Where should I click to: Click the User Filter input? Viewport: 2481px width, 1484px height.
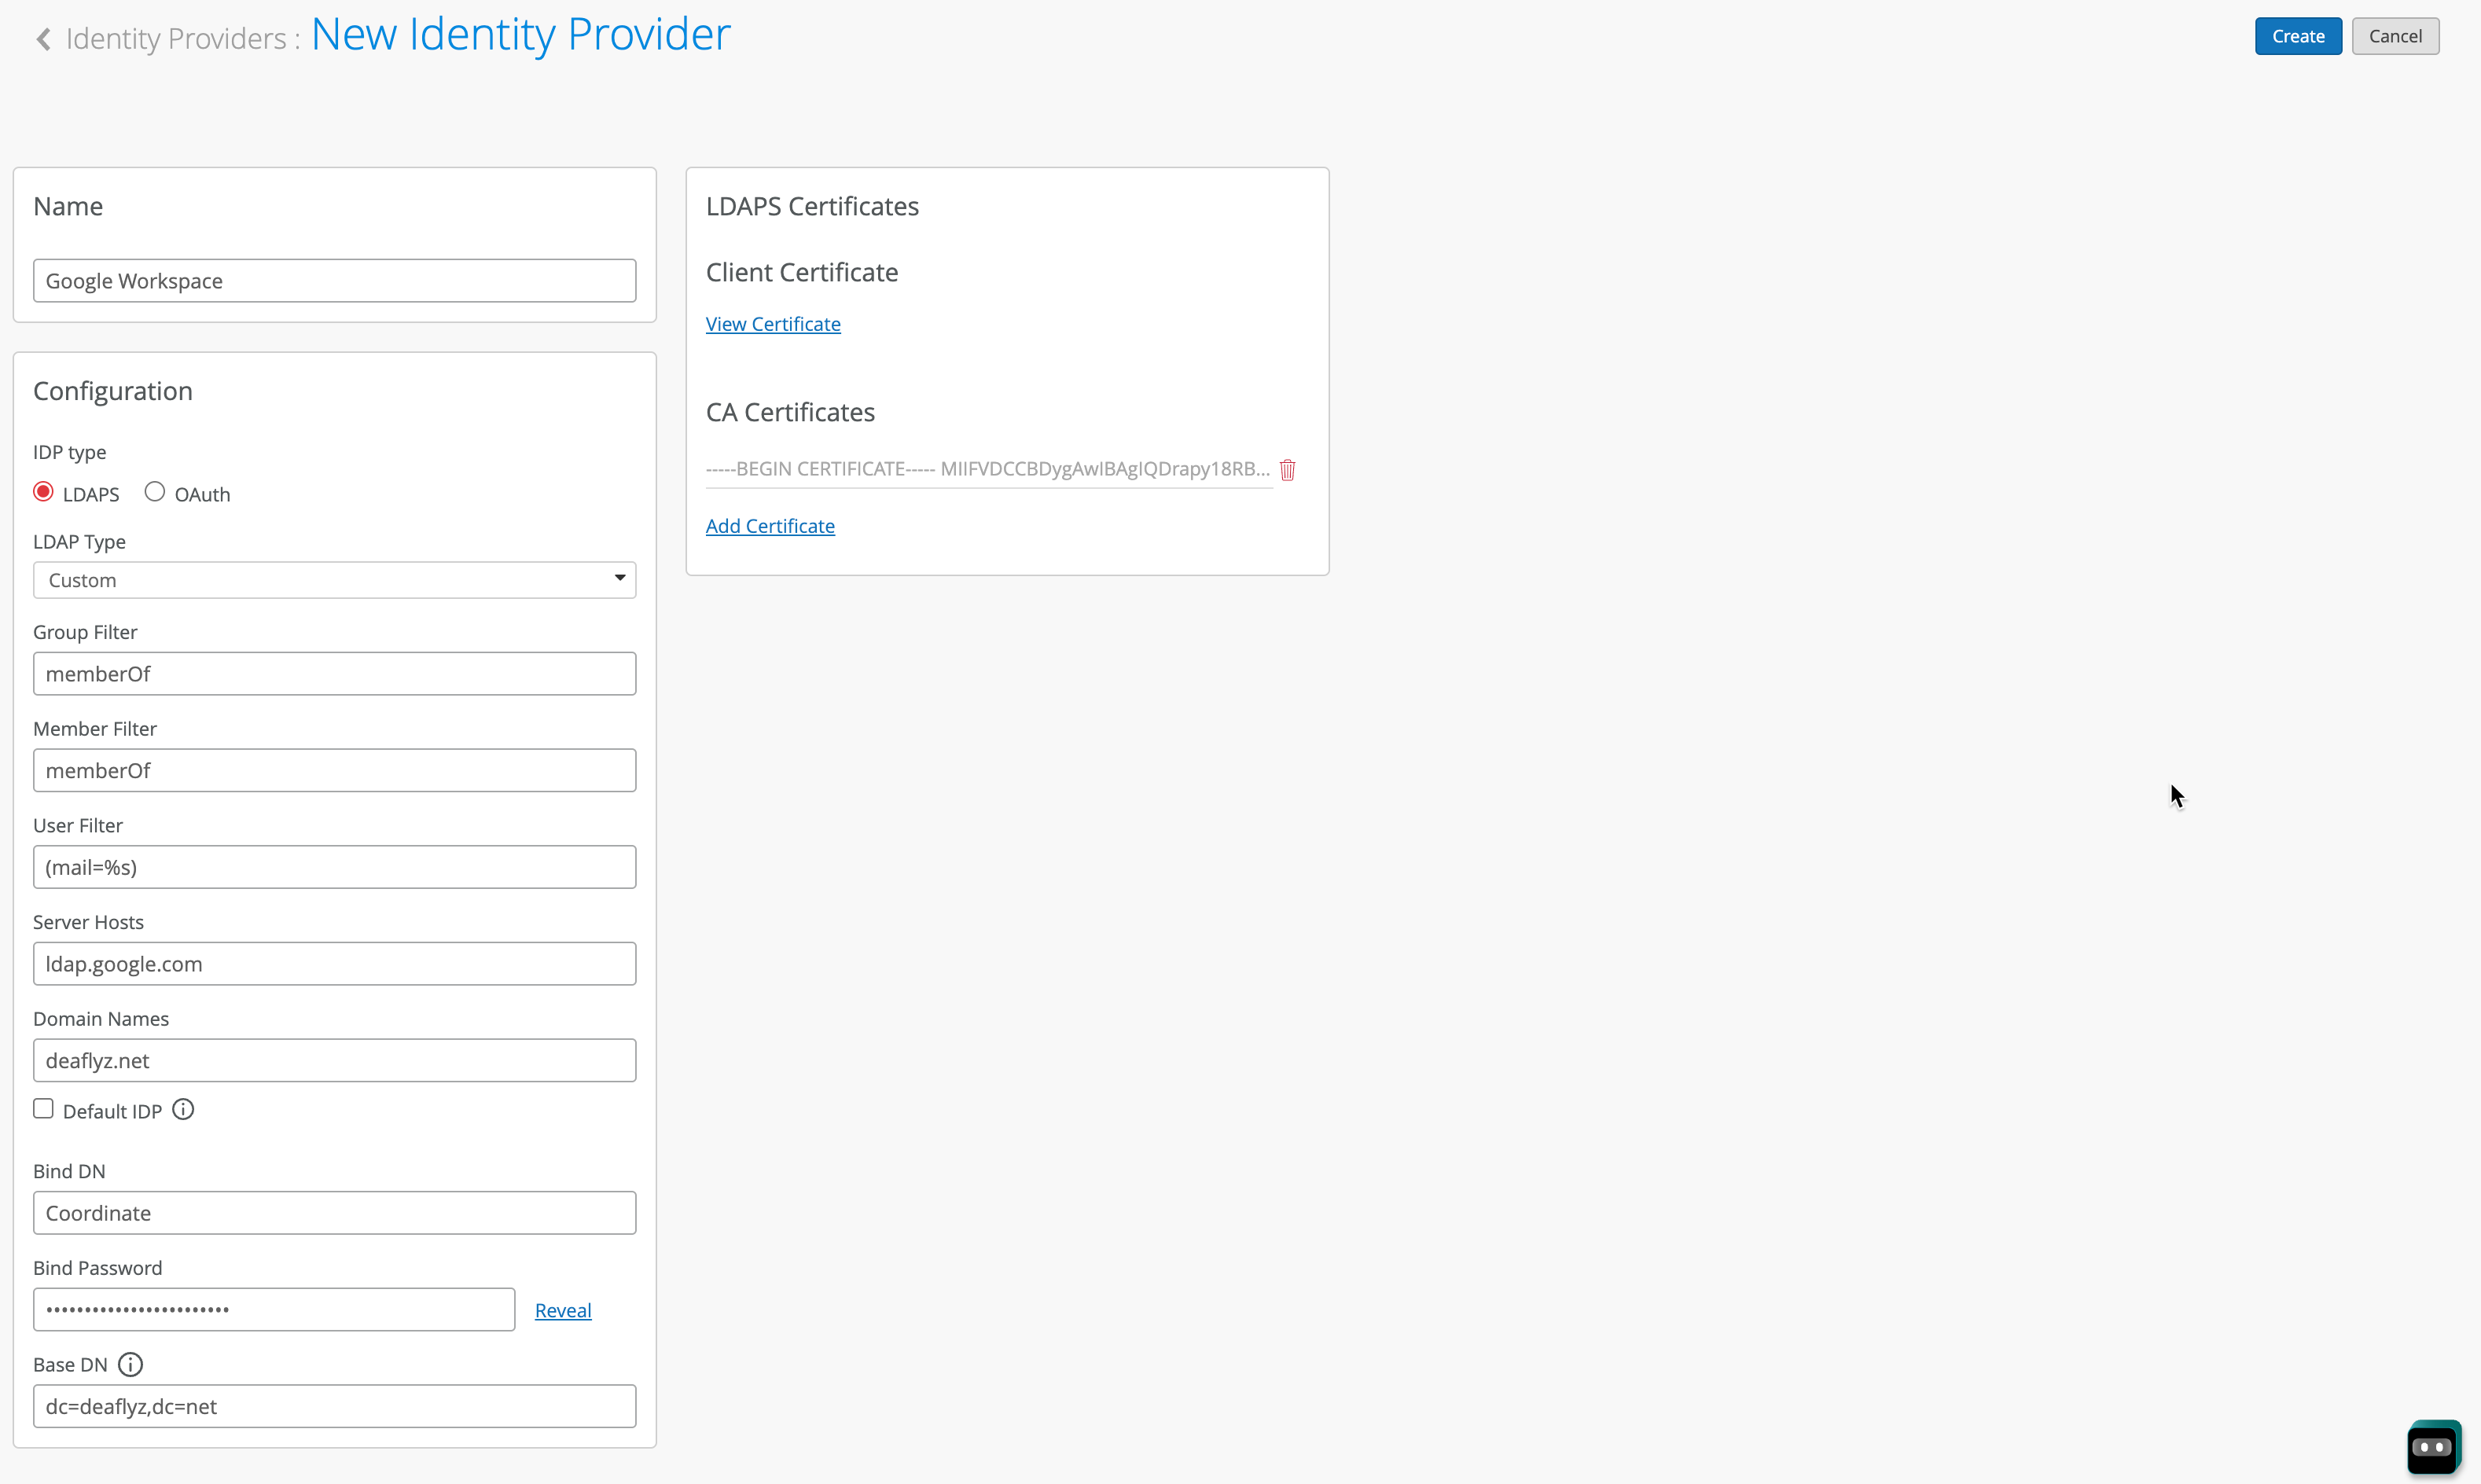[x=334, y=867]
